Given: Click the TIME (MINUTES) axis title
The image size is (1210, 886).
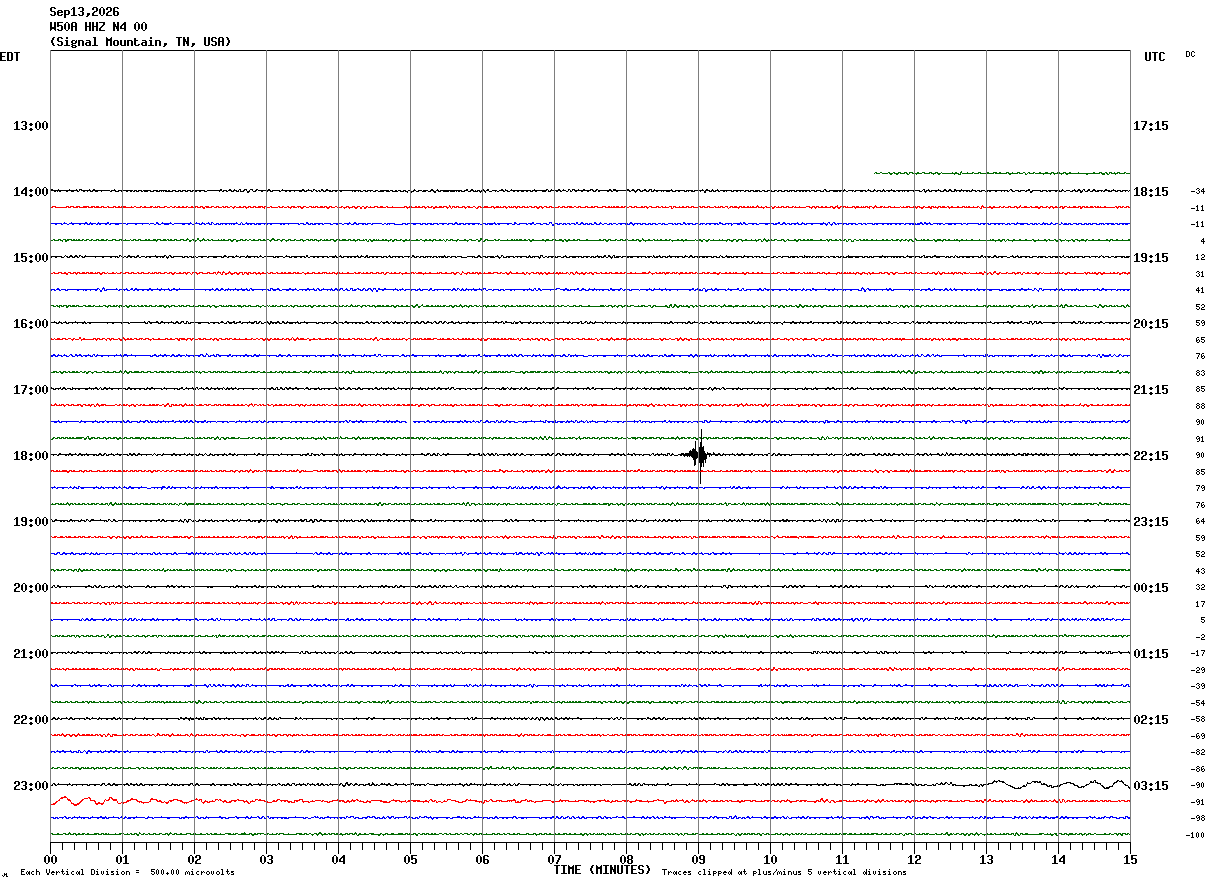Looking at the screenshot, I should tap(602, 870).
